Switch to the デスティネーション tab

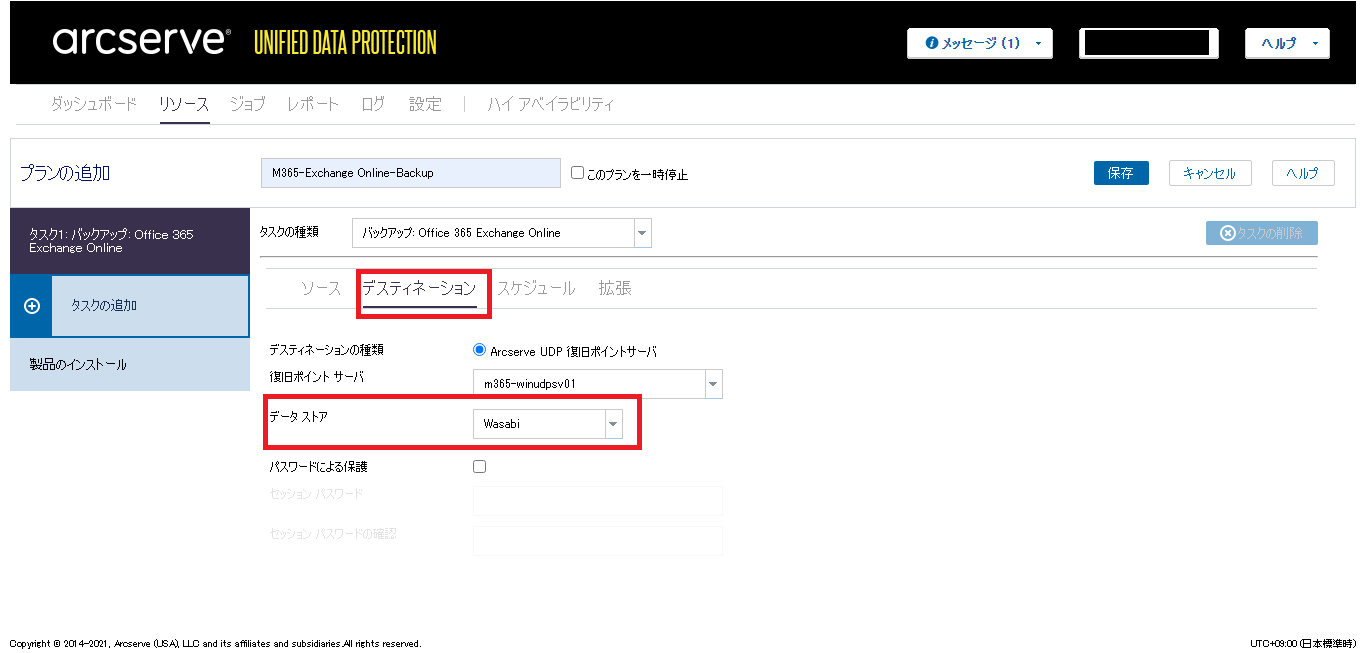click(x=419, y=288)
